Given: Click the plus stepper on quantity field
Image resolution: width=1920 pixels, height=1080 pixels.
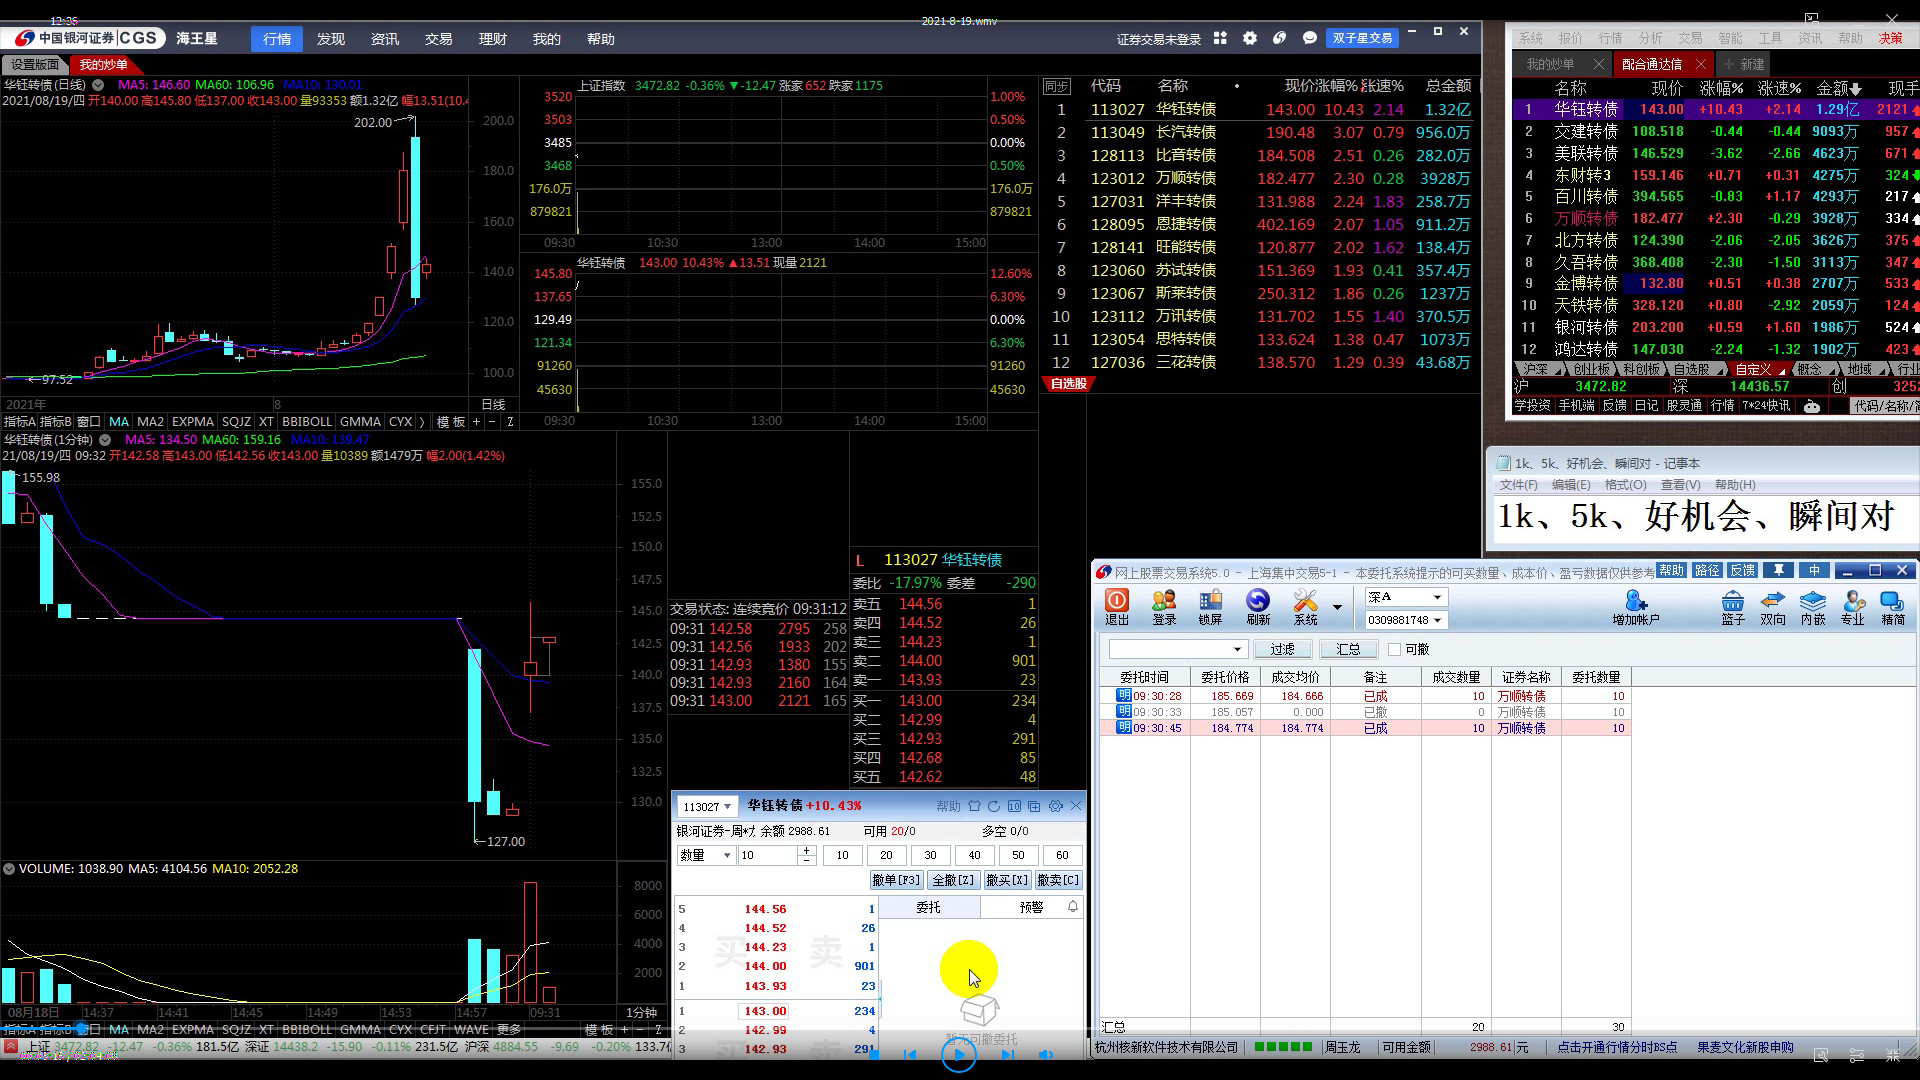Looking at the screenshot, I should coord(806,850).
